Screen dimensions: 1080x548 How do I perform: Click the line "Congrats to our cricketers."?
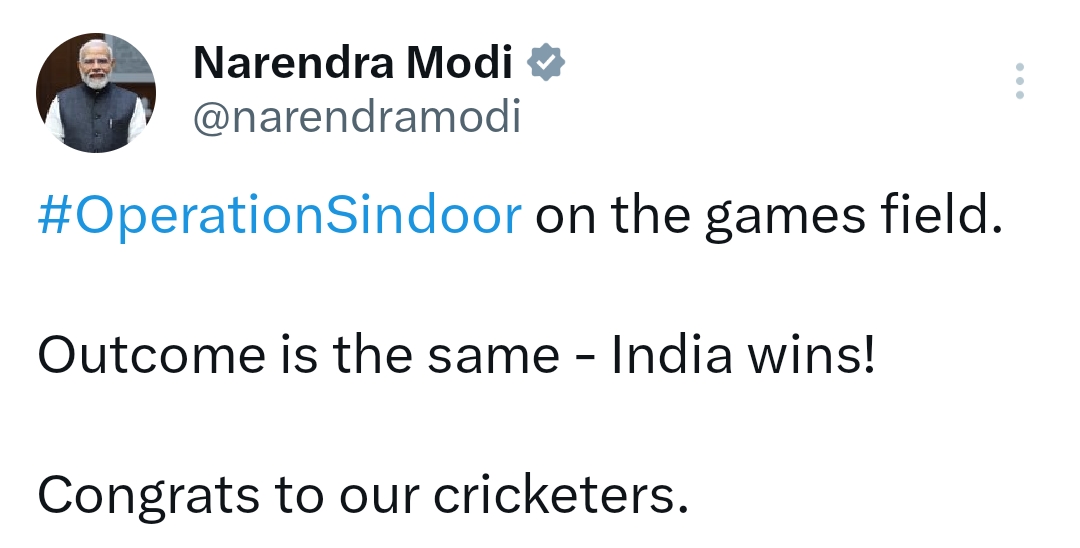tap(363, 495)
